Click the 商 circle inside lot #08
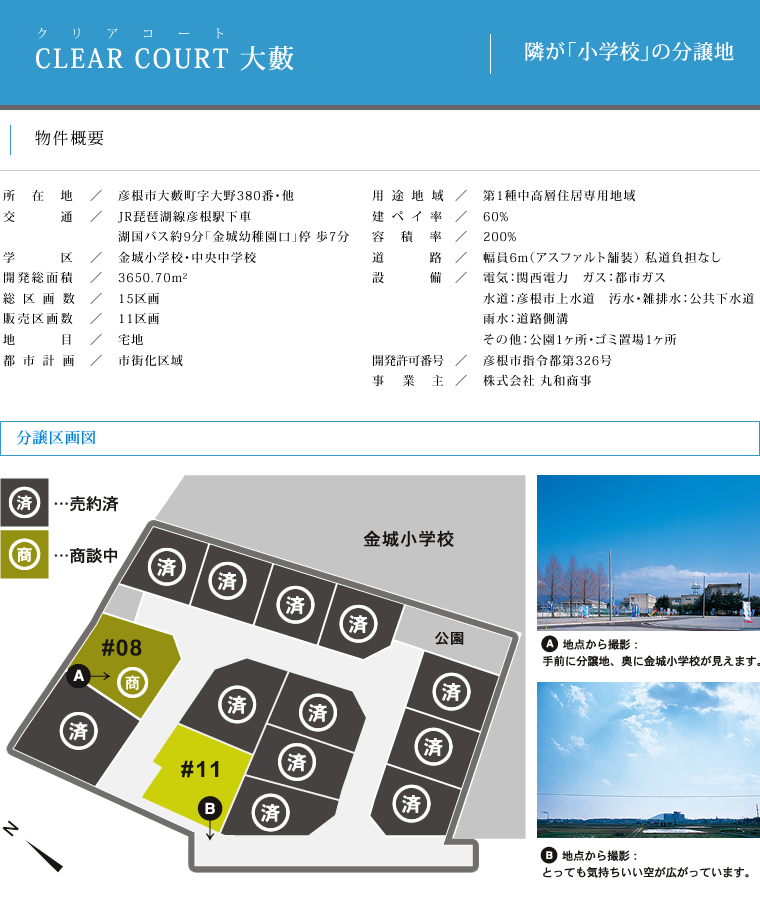 [x=131, y=683]
